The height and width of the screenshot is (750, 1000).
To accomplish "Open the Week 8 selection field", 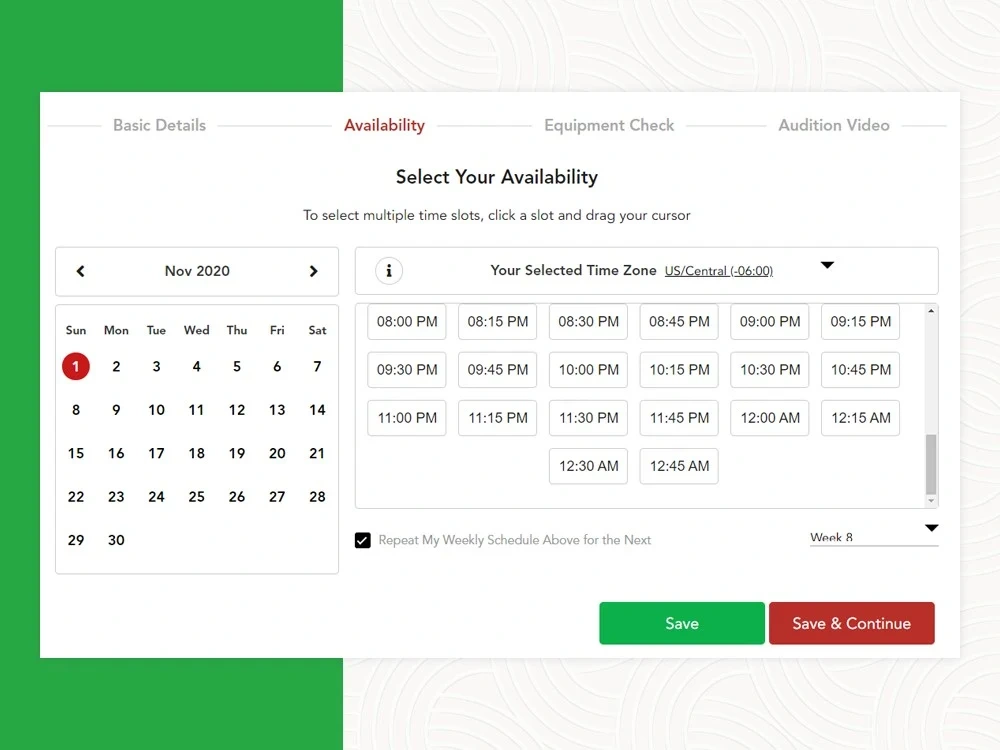I will [x=862, y=535].
